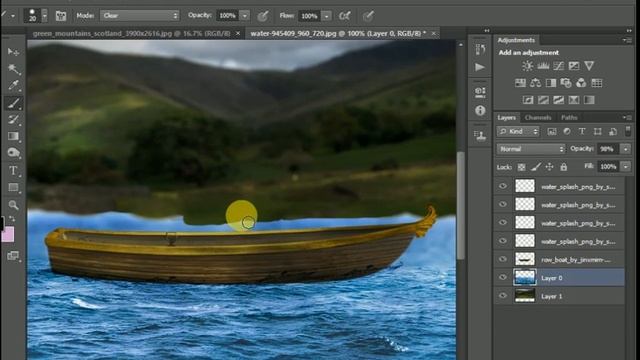The height and width of the screenshot is (360, 640).
Task: Select the Eyedropper tool
Action: pyautogui.click(x=13, y=85)
